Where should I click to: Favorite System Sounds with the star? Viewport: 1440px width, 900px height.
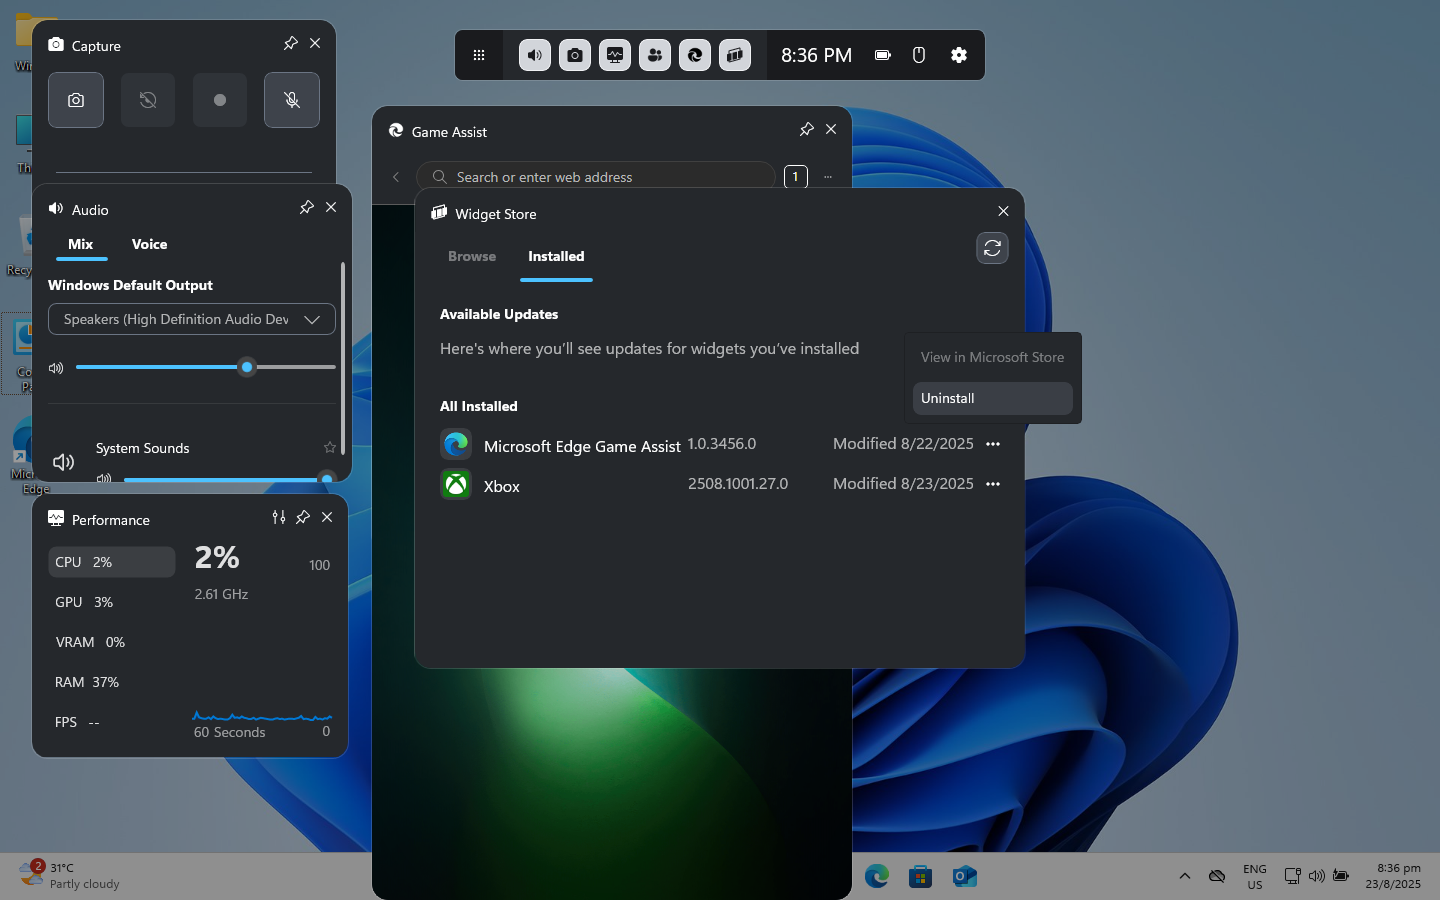click(329, 447)
